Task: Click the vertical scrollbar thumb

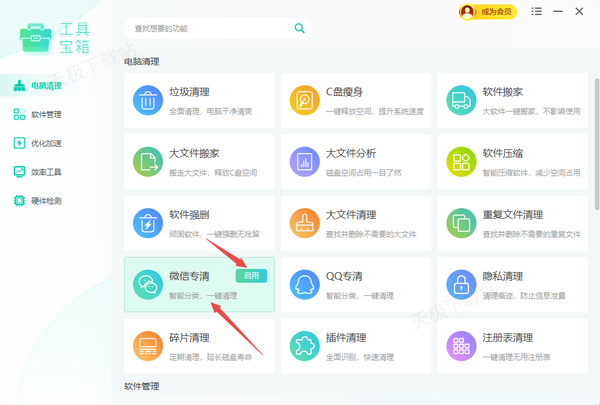Action: point(597,144)
